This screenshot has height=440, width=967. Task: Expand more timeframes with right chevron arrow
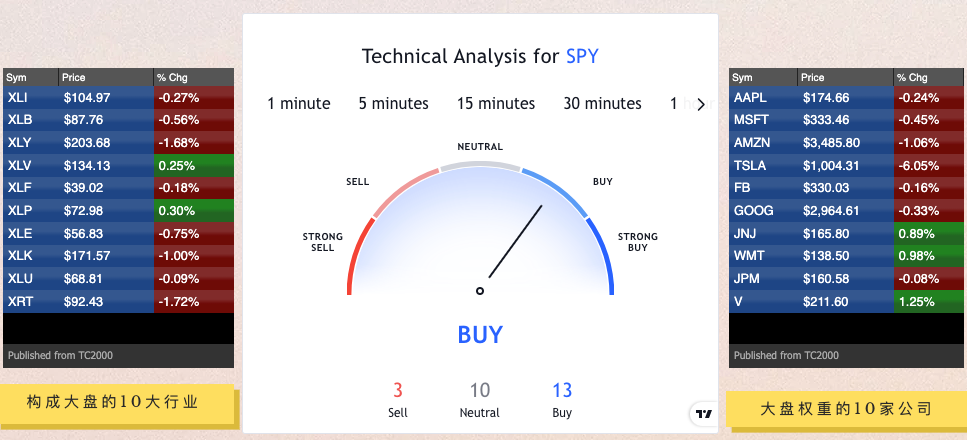coord(701,104)
